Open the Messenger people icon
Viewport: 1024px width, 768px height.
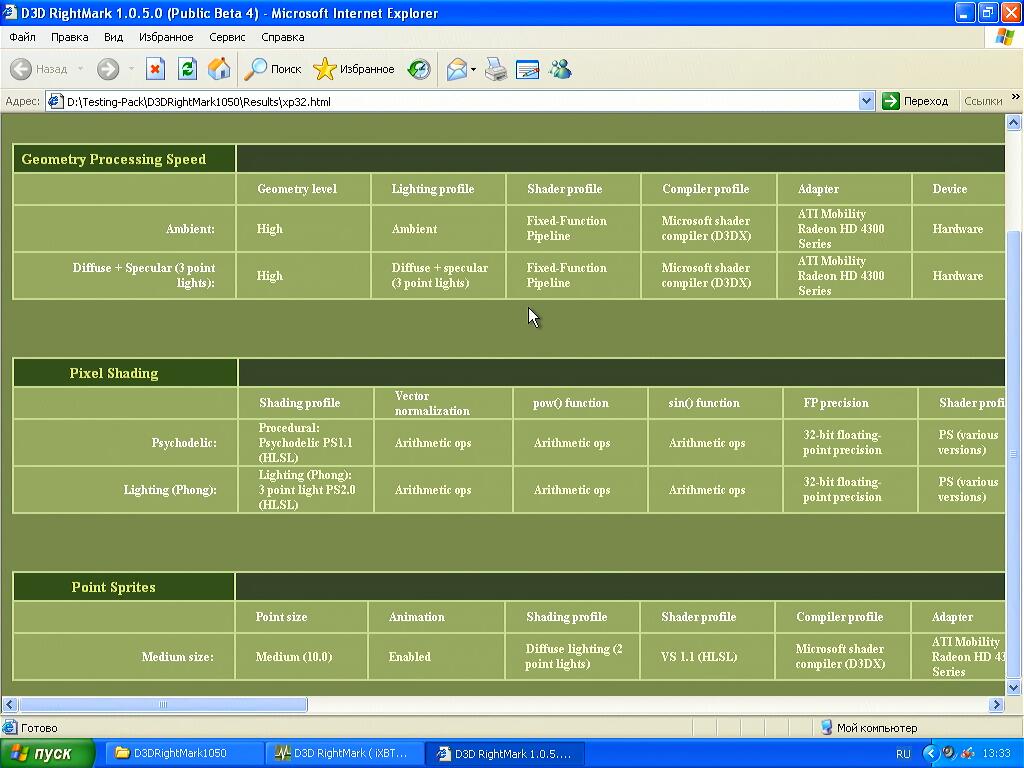click(560, 69)
